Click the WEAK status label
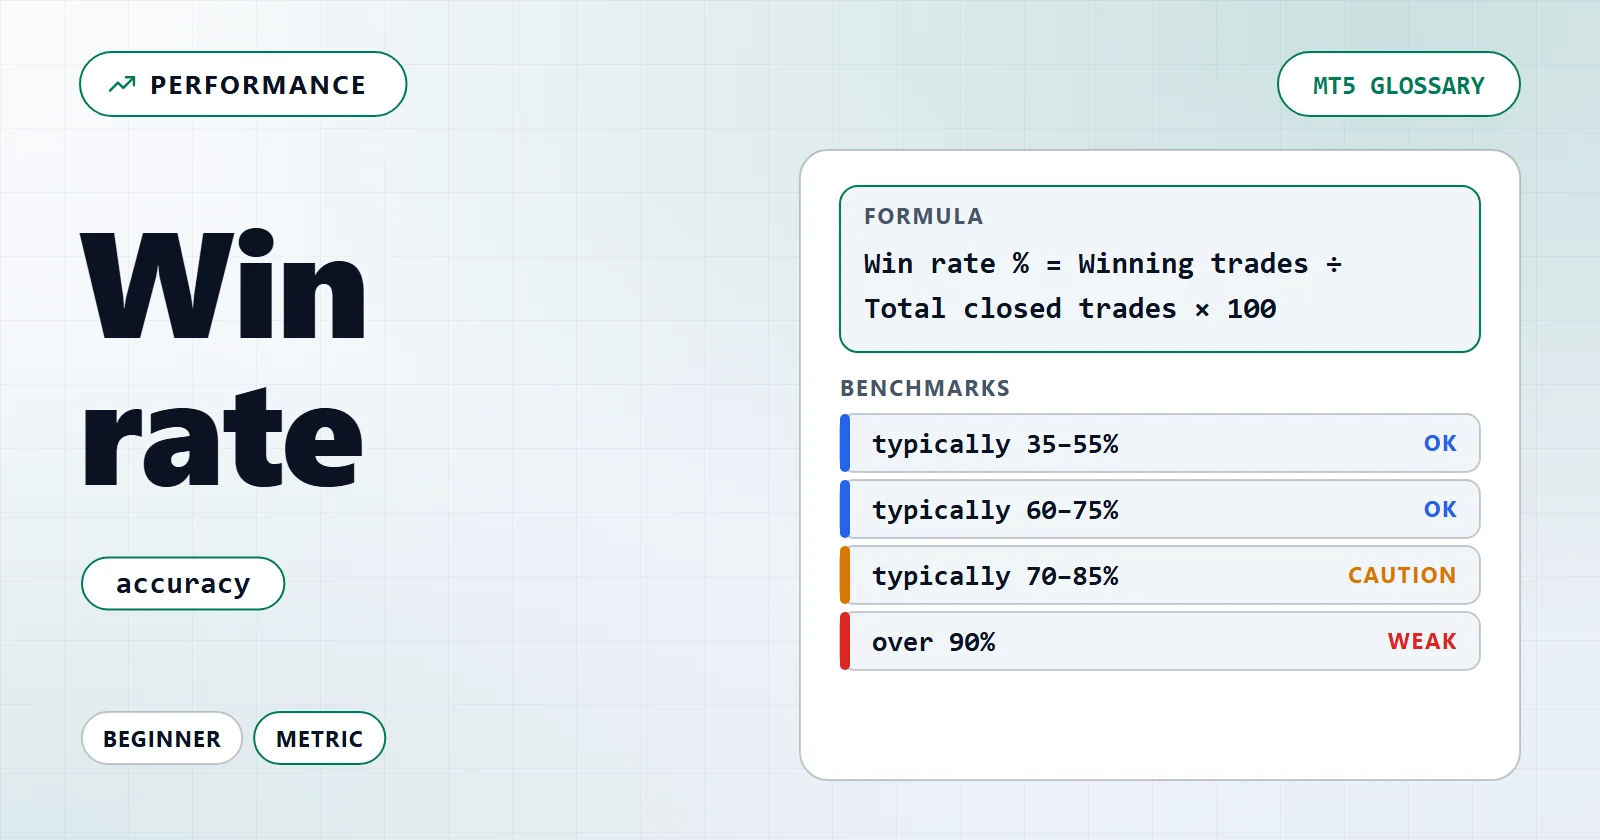This screenshot has width=1600, height=840. (x=1422, y=641)
